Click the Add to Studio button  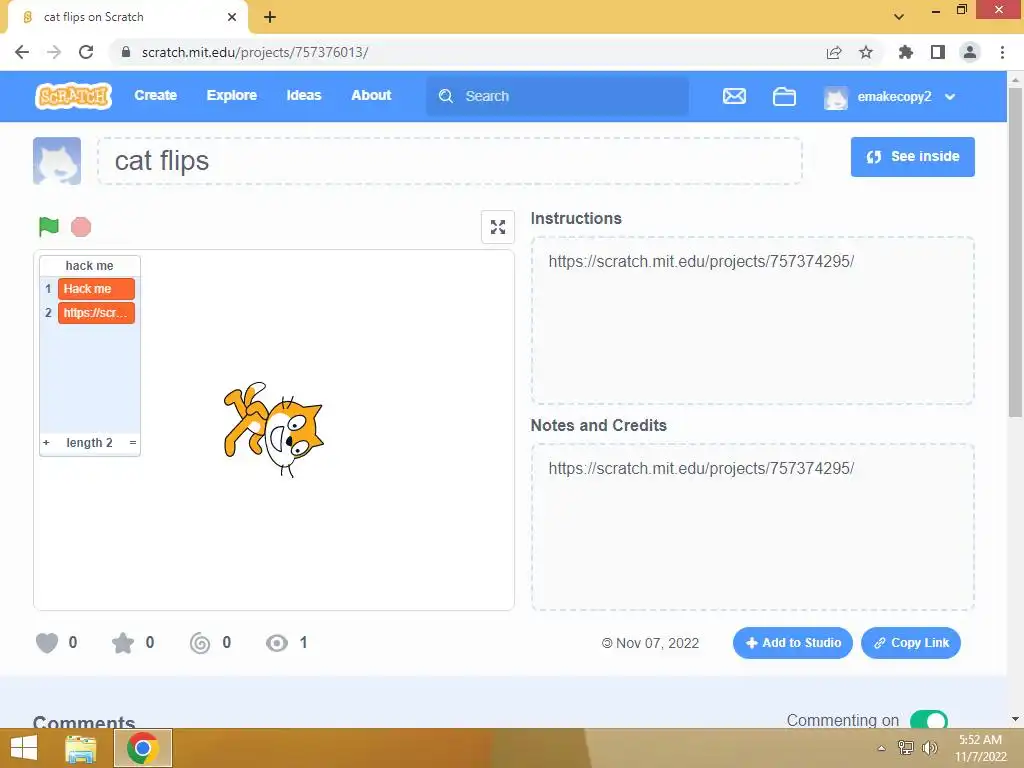click(793, 643)
